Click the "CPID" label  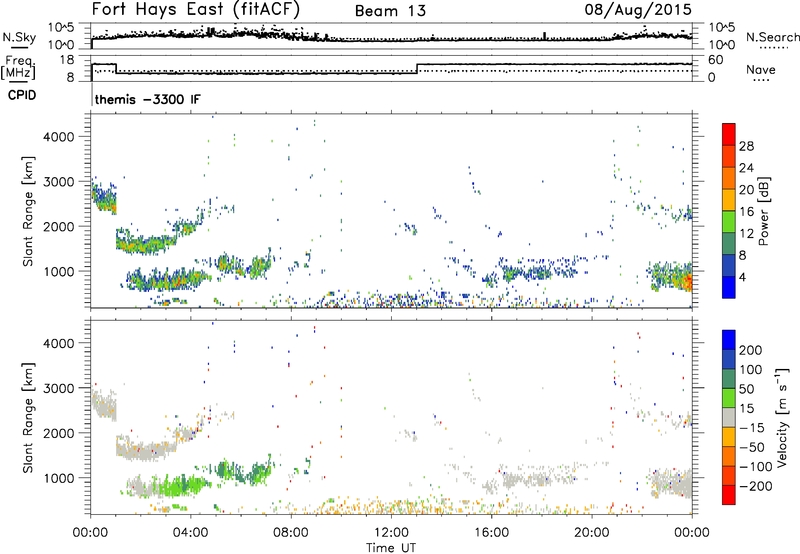click(x=22, y=95)
